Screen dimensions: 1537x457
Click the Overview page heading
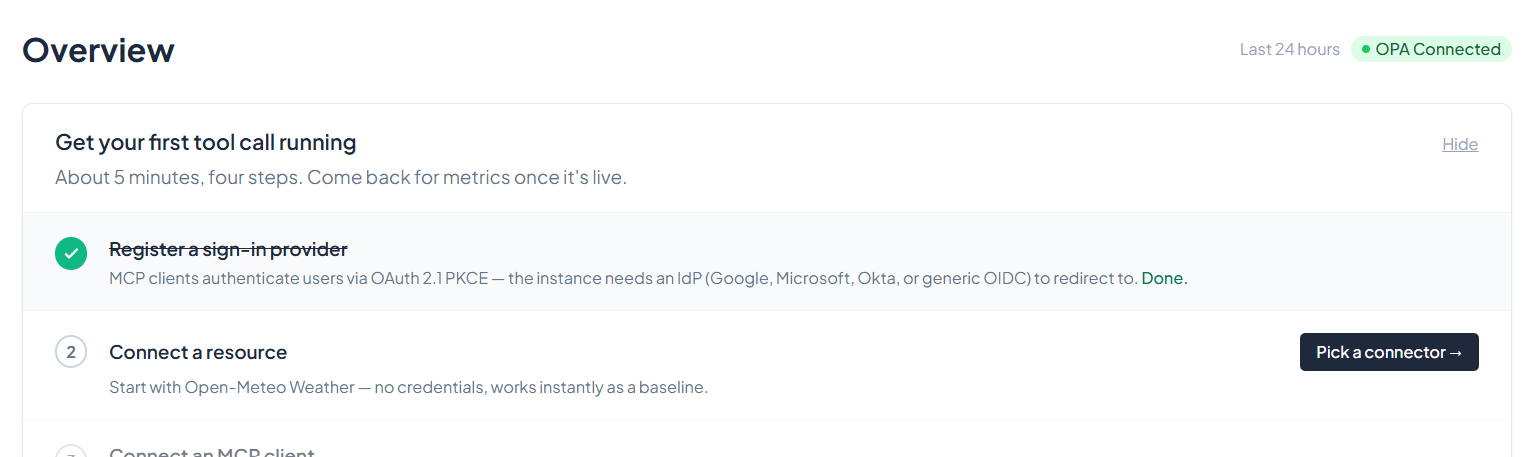point(99,49)
